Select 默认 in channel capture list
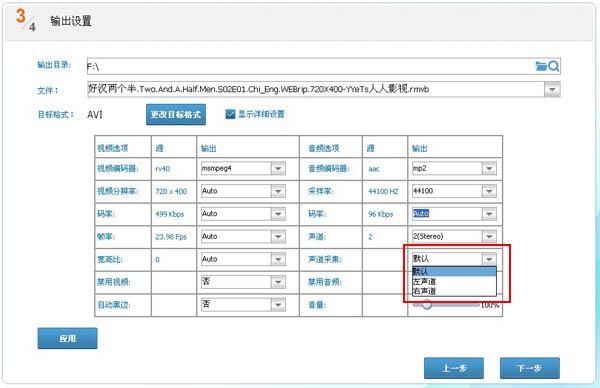This screenshot has width=600, height=388. click(x=454, y=272)
